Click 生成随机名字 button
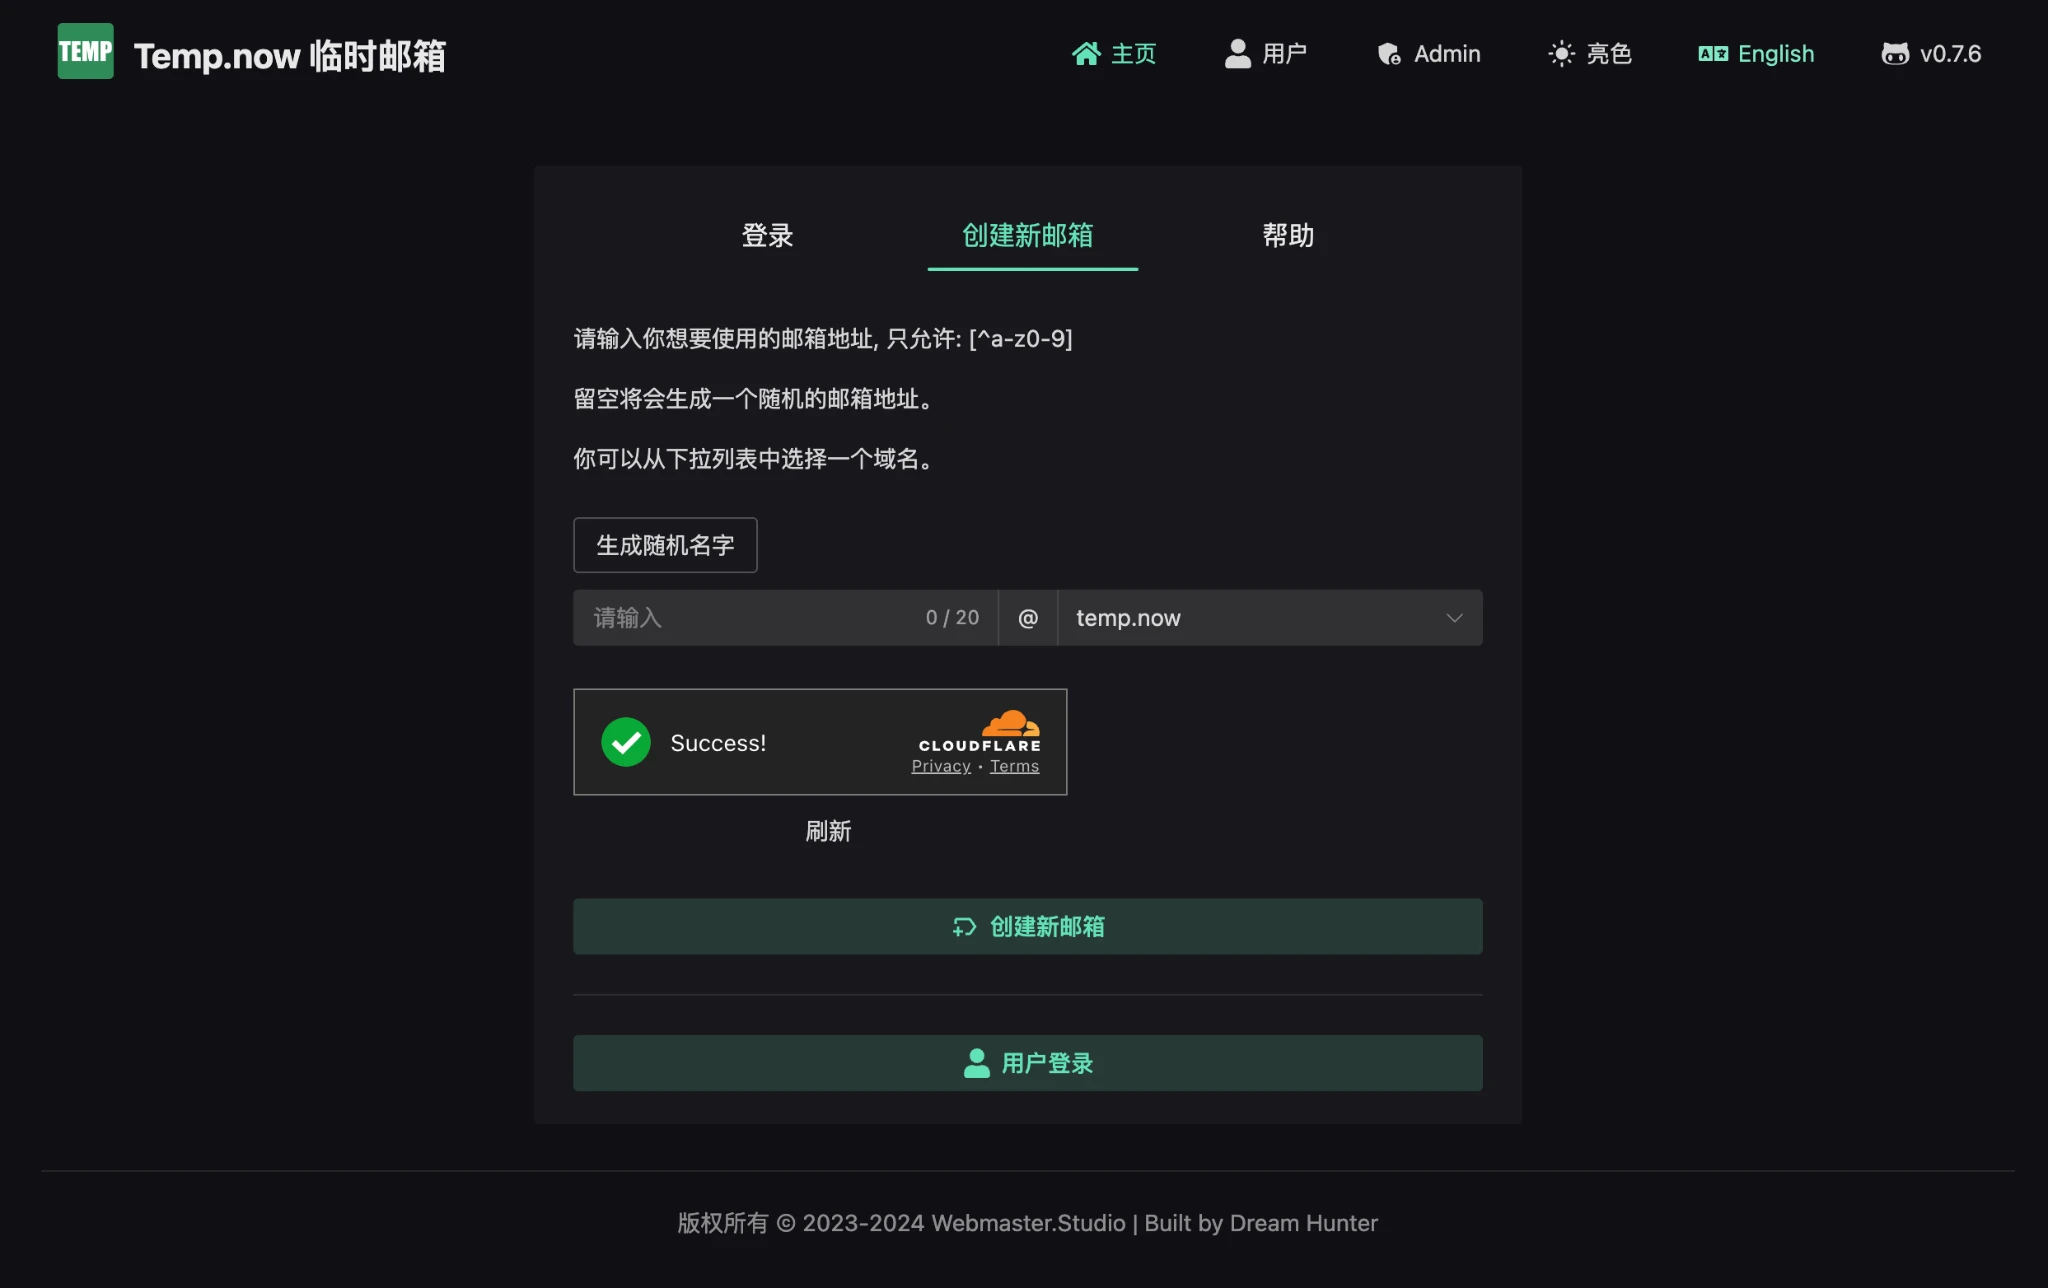Screen dimensions: 2048x1288 (x=664, y=545)
